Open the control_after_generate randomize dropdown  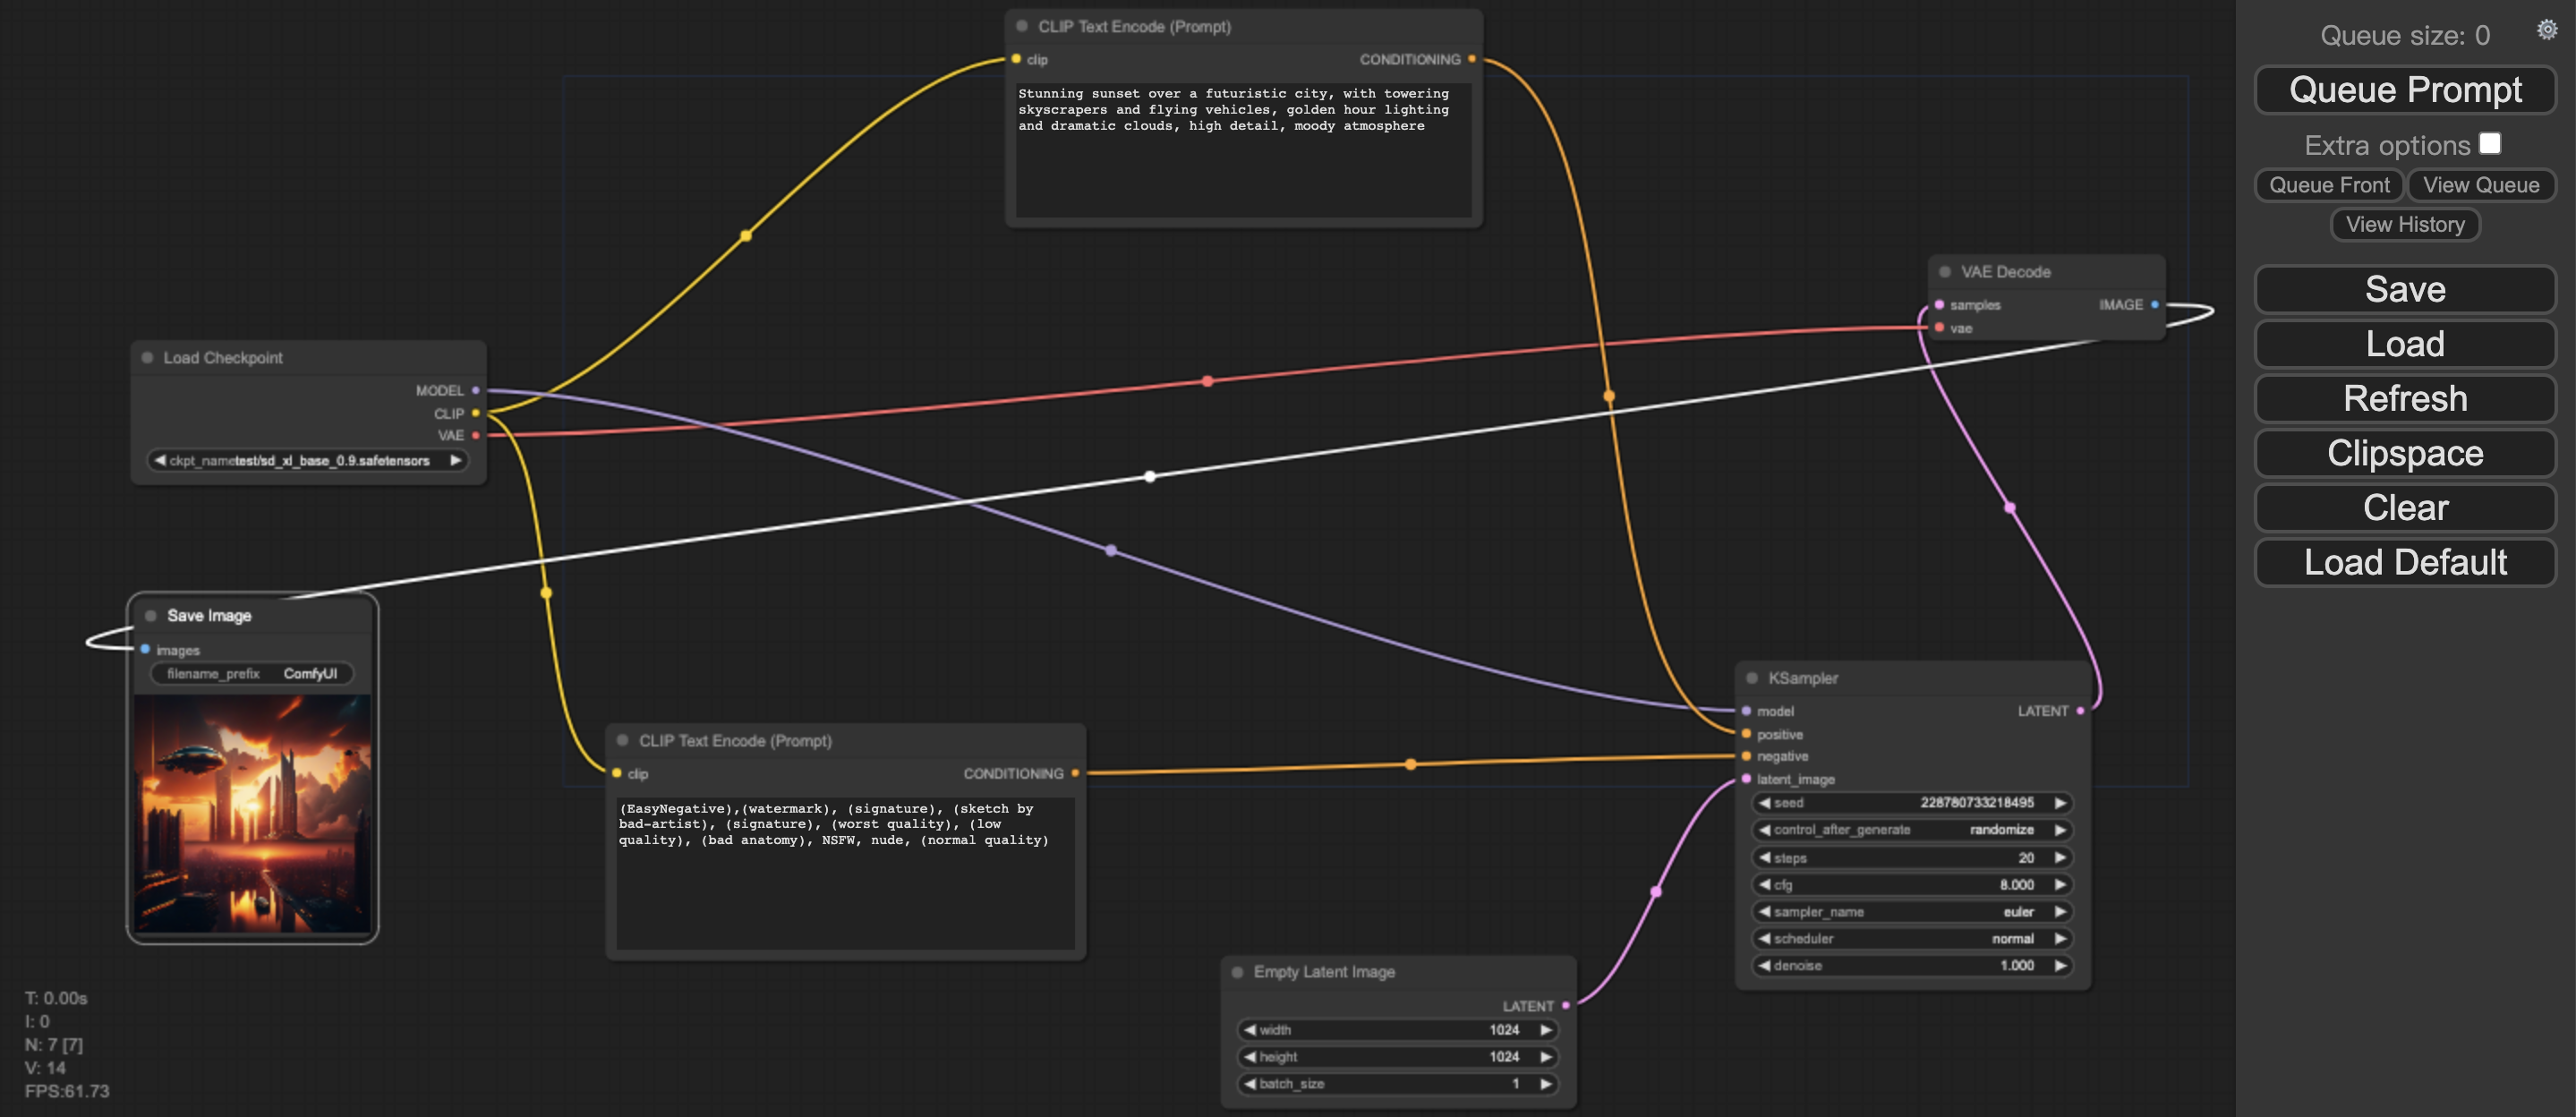pyautogui.click(x=1910, y=830)
